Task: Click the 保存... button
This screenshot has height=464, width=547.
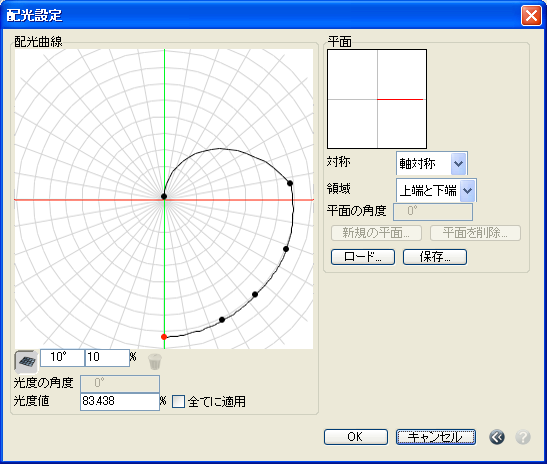Action: (435, 257)
